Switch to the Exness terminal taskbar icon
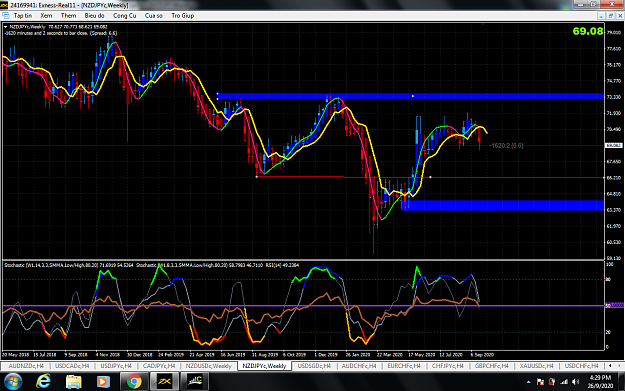 pos(164,382)
